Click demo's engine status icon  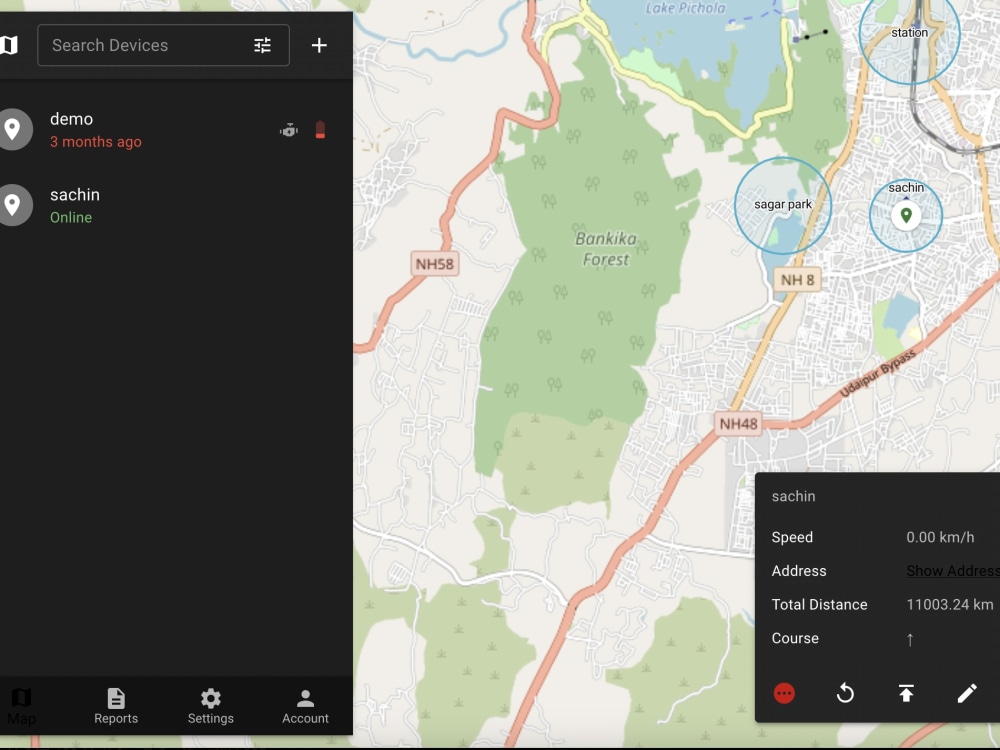click(288, 129)
